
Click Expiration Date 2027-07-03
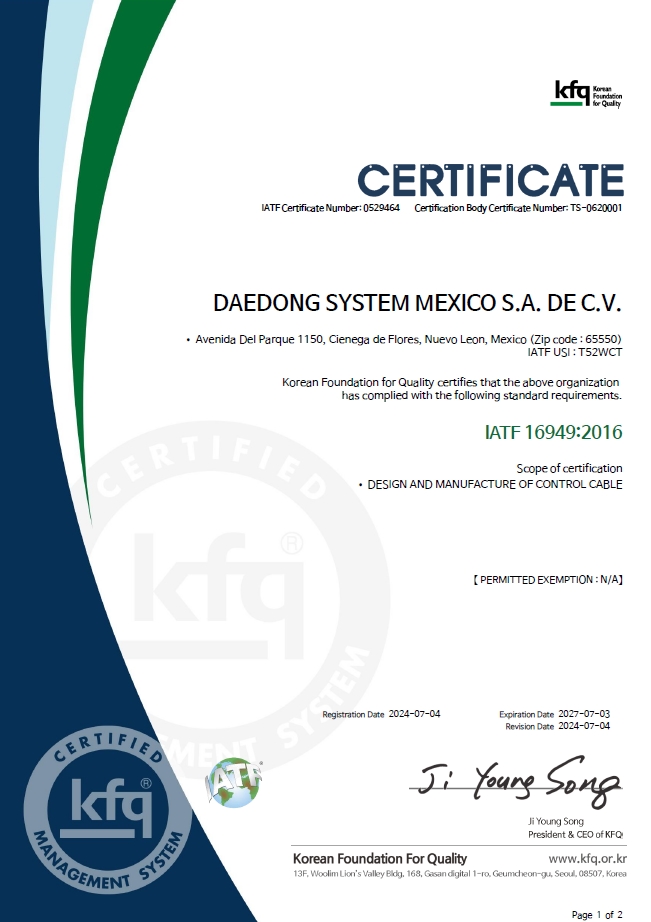[x=555, y=714]
